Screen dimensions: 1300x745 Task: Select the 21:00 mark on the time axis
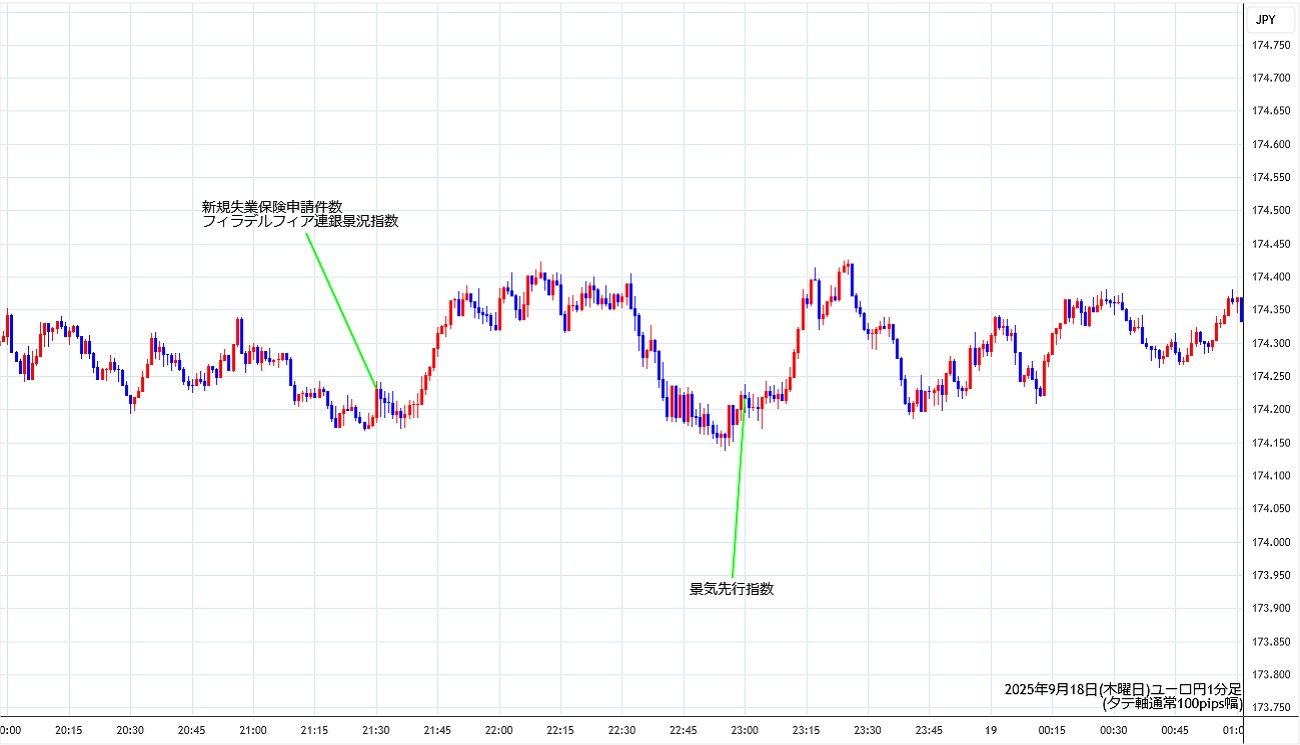(253, 730)
